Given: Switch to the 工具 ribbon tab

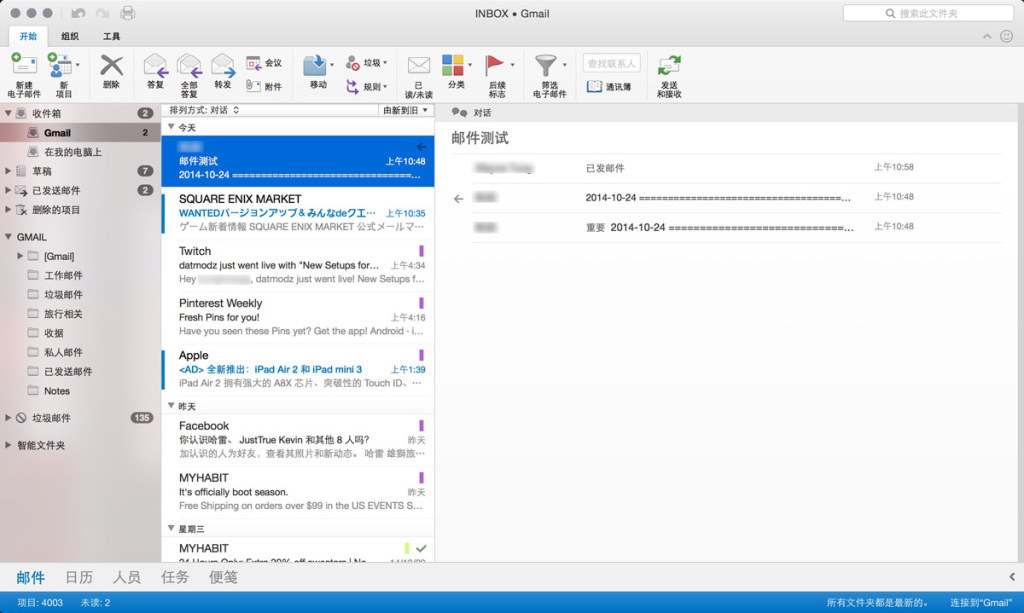Looking at the screenshot, I should (112, 36).
